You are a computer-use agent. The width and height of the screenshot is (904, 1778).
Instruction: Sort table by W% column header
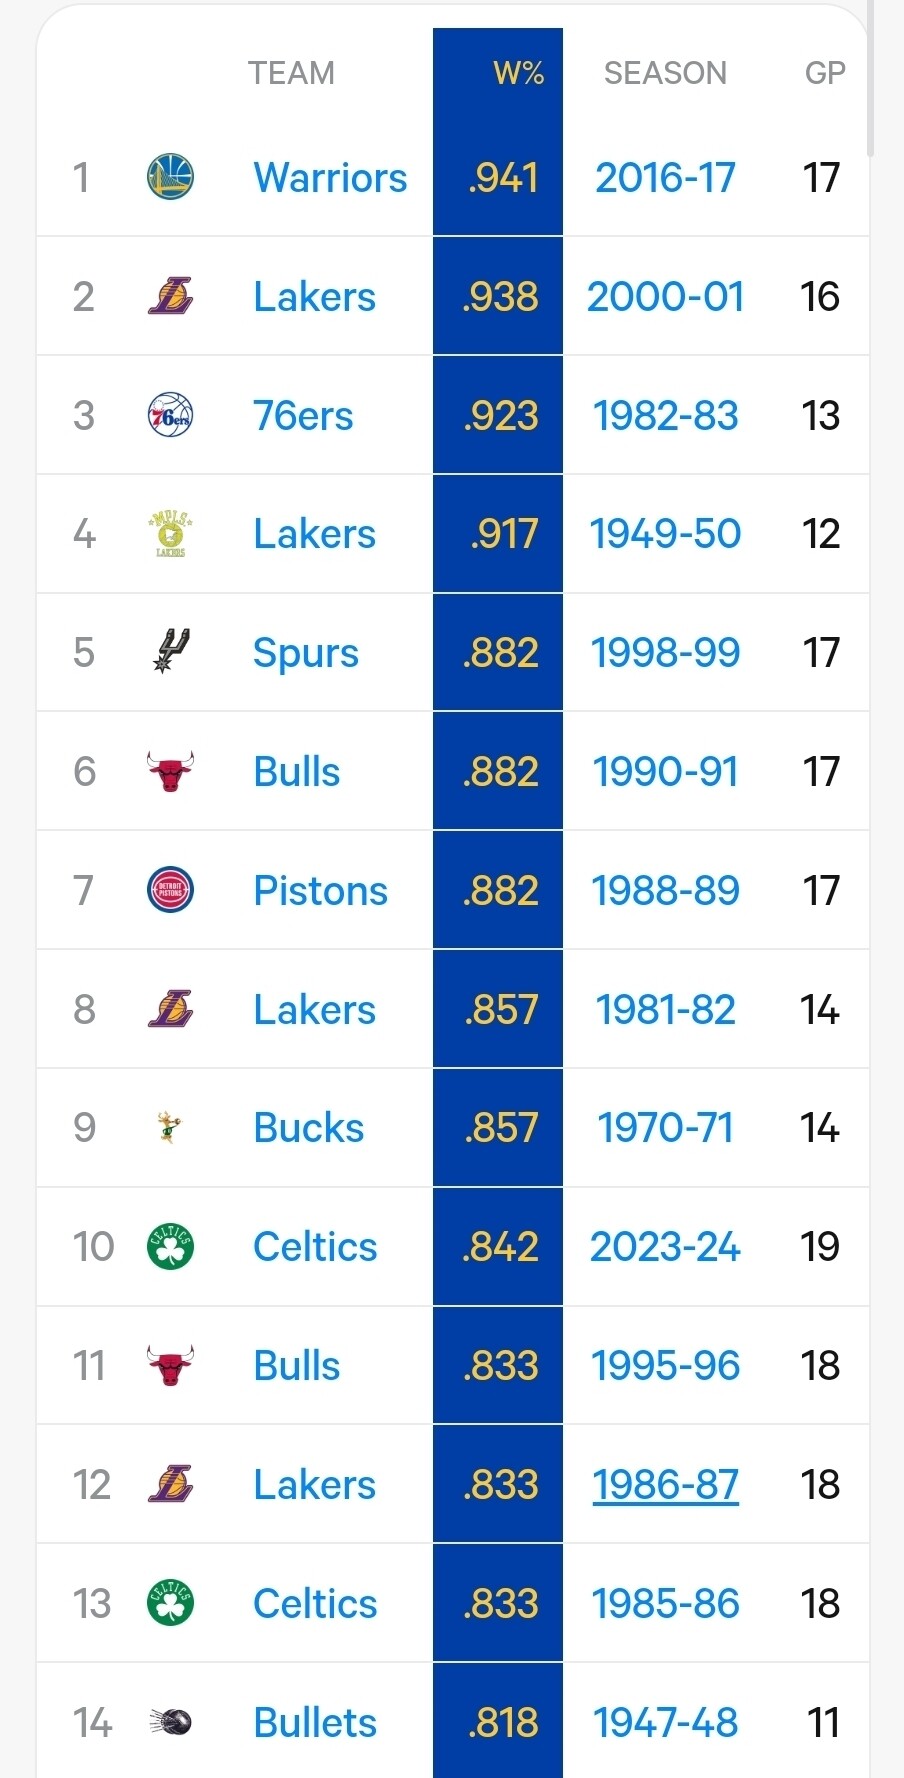[518, 73]
